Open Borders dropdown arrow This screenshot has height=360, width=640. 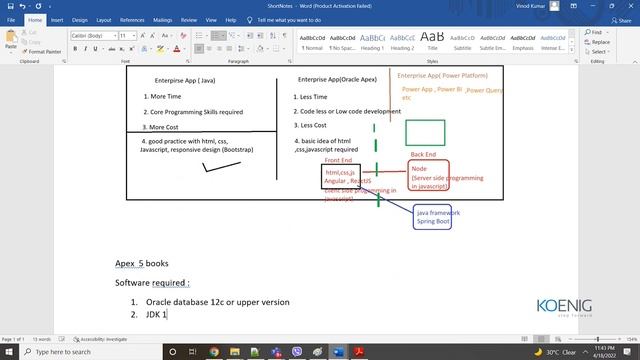(284, 49)
